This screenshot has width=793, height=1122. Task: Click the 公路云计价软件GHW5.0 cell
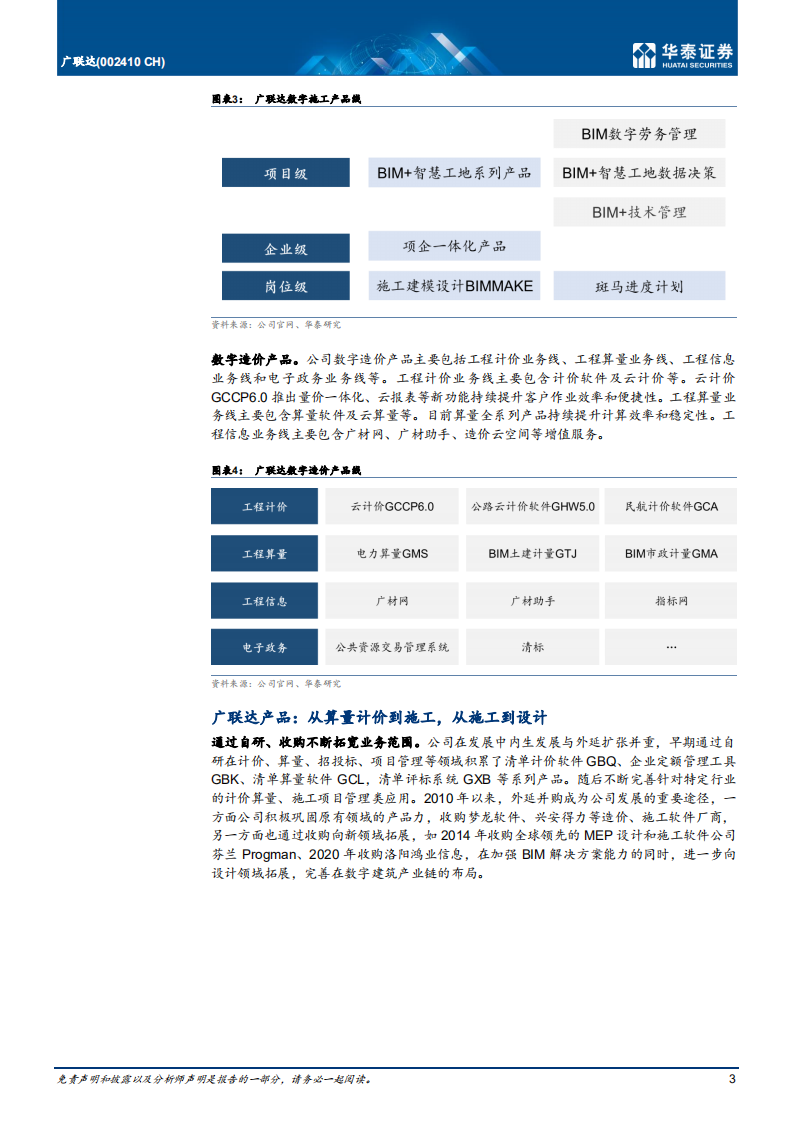pos(532,507)
